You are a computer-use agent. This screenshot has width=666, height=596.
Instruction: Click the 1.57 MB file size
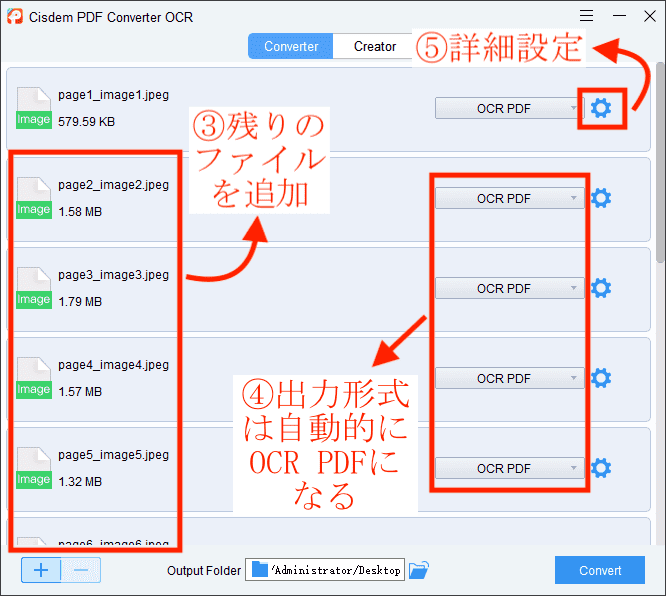coord(80,392)
